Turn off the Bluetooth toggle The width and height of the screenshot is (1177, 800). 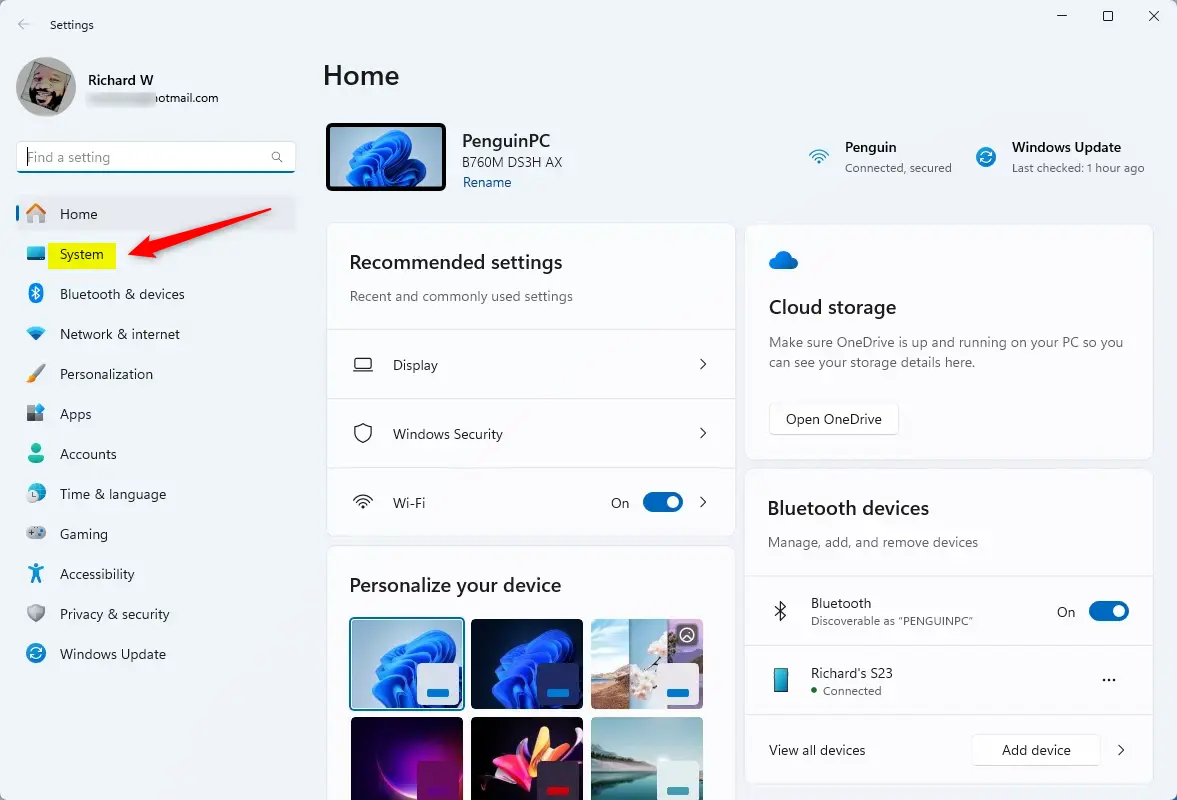click(x=1109, y=612)
